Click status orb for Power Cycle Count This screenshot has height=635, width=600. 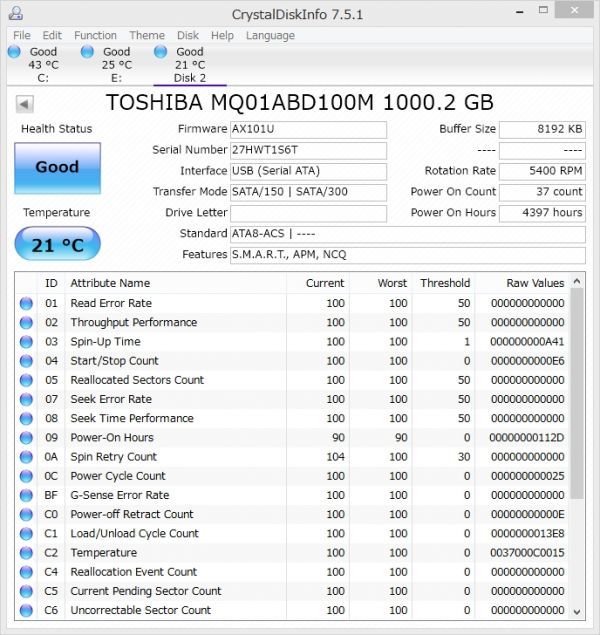(x=26, y=476)
